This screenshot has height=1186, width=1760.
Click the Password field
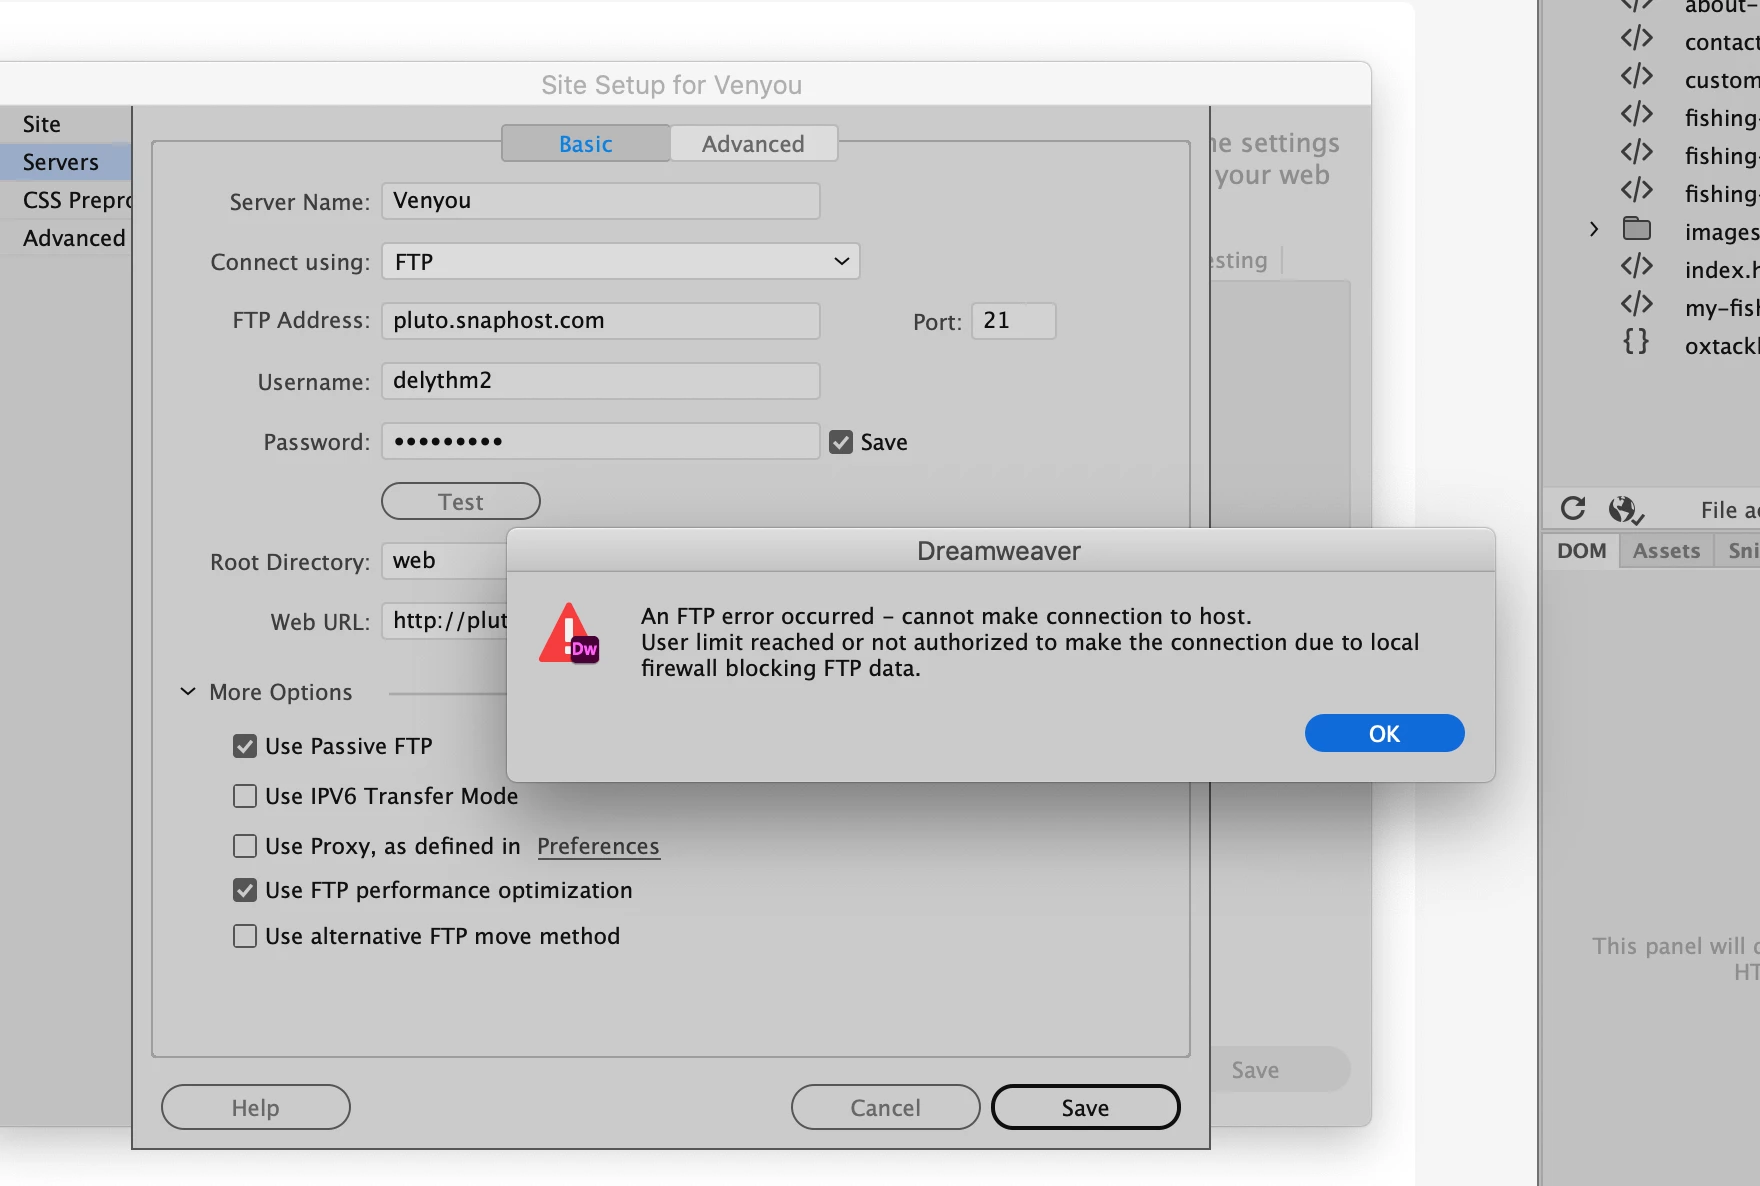pyautogui.click(x=600, y=441)
